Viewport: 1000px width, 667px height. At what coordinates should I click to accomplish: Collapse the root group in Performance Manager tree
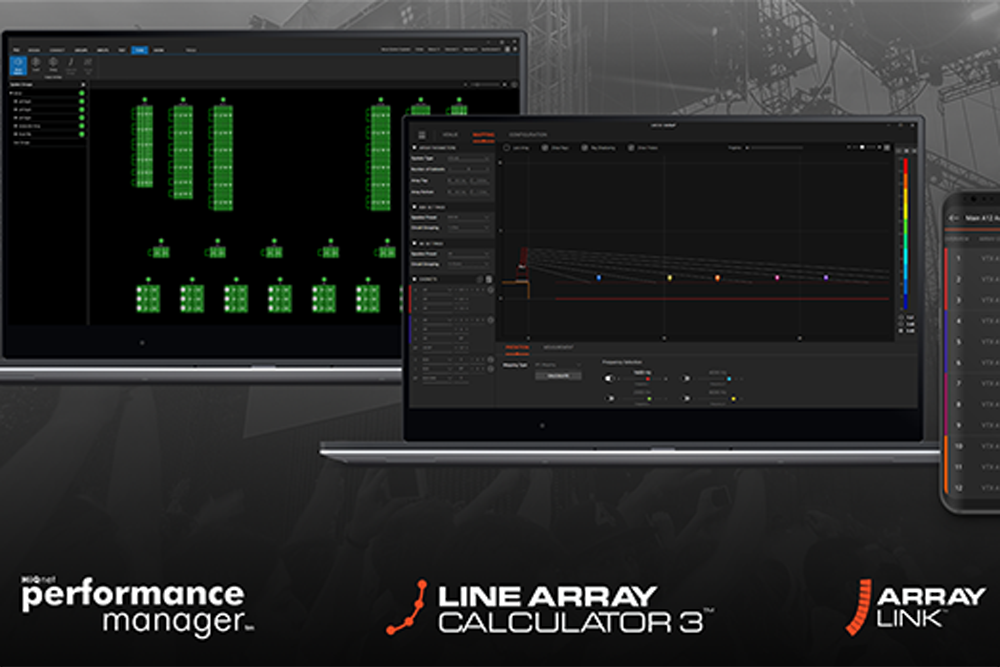[11, 93]
